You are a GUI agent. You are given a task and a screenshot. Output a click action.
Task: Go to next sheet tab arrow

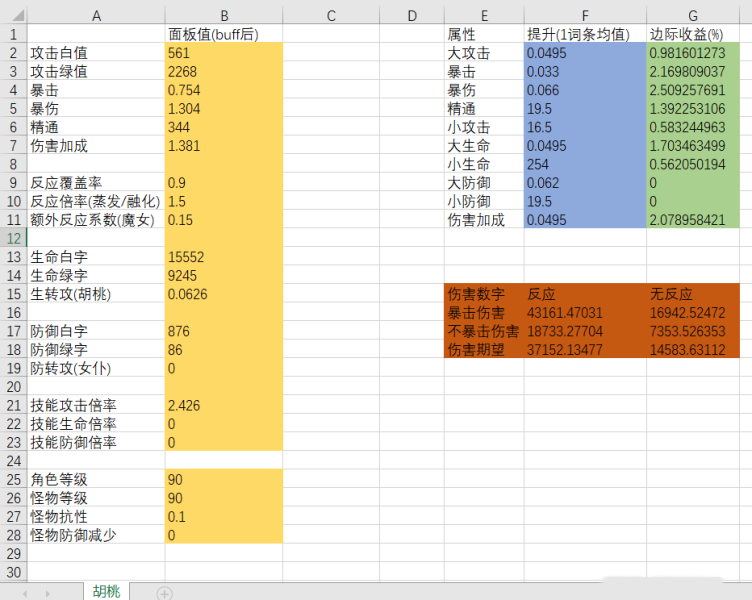[47, 594]
